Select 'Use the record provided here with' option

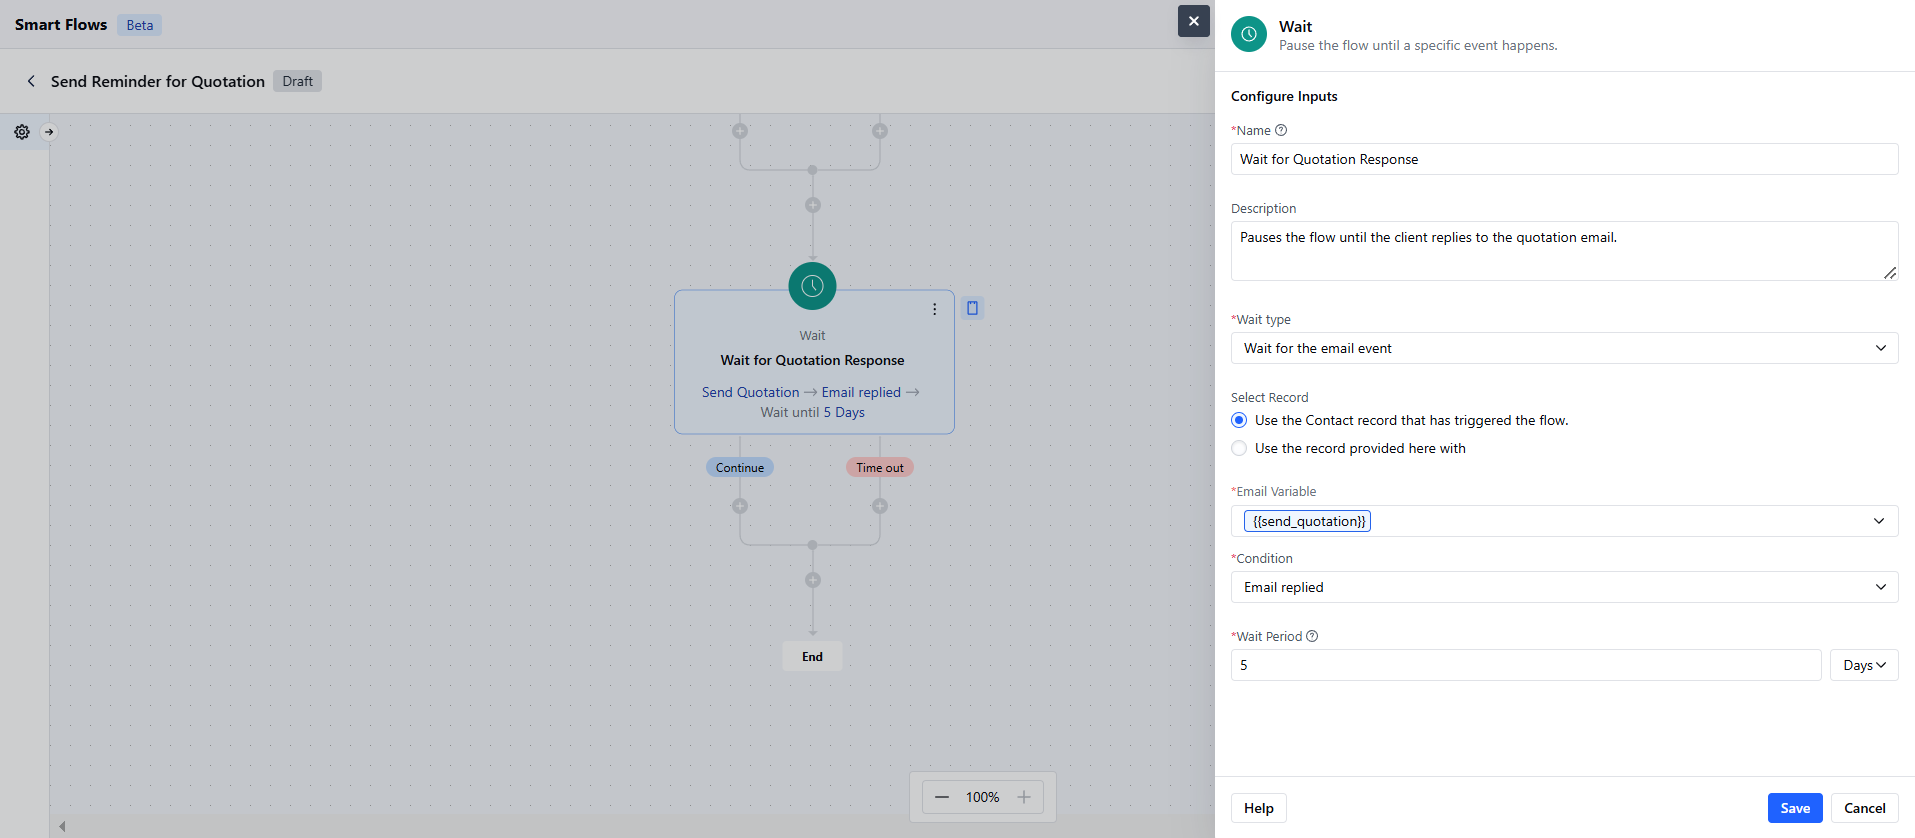(x=1239, y=448)
